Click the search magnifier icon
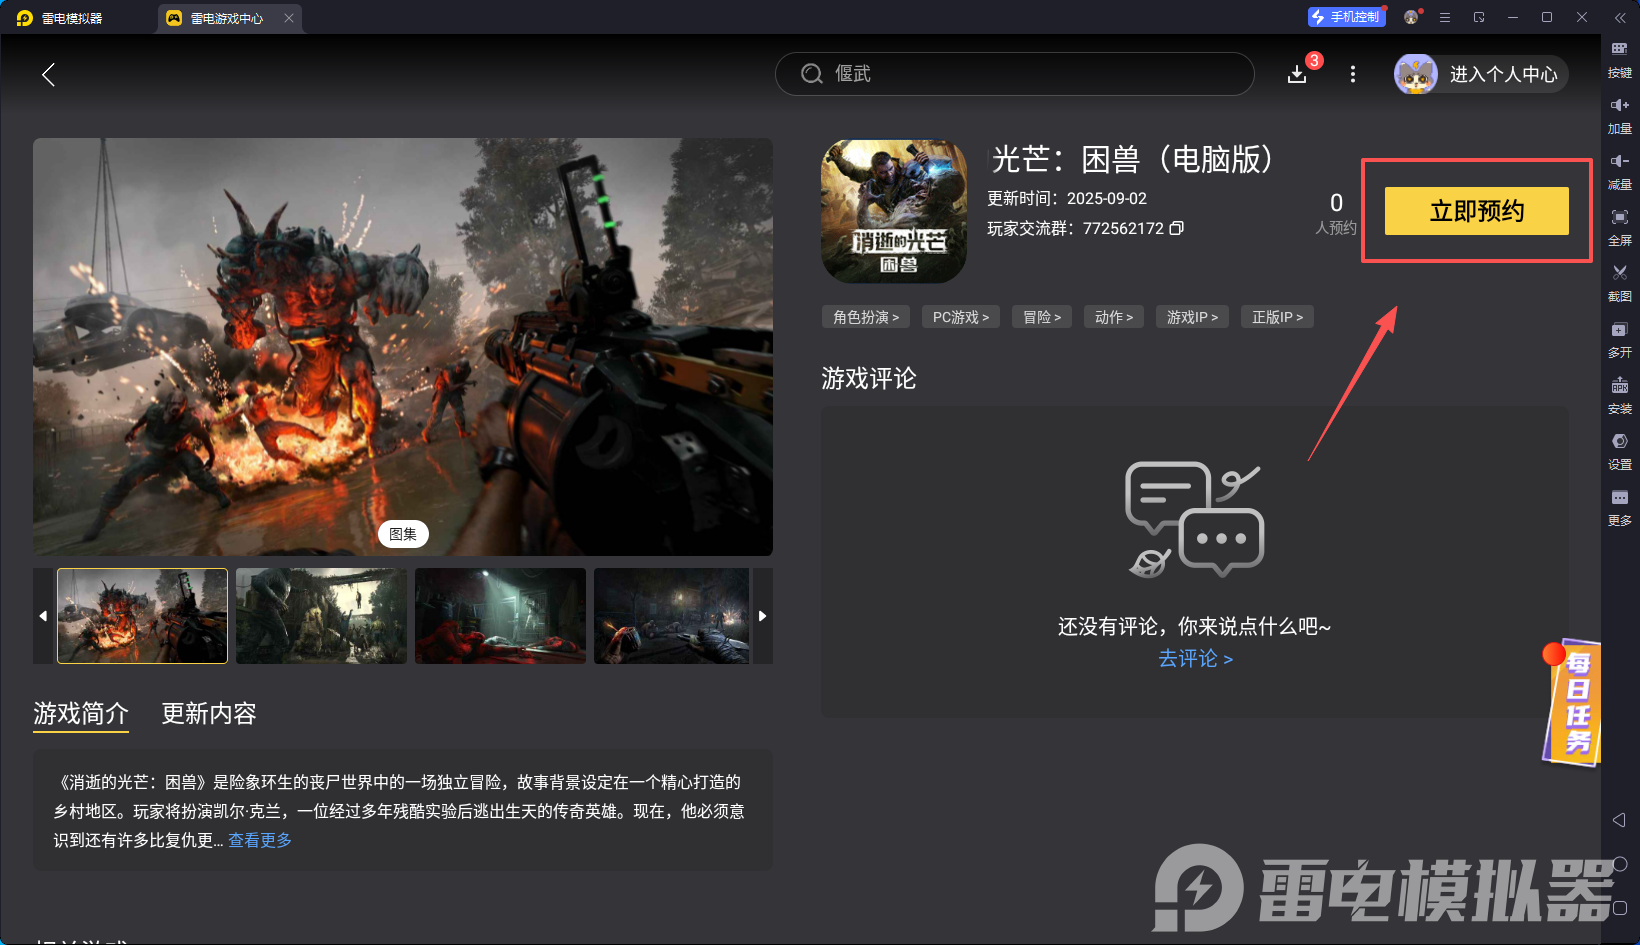This screenshot has width=1640, height=945. [812, 74]
